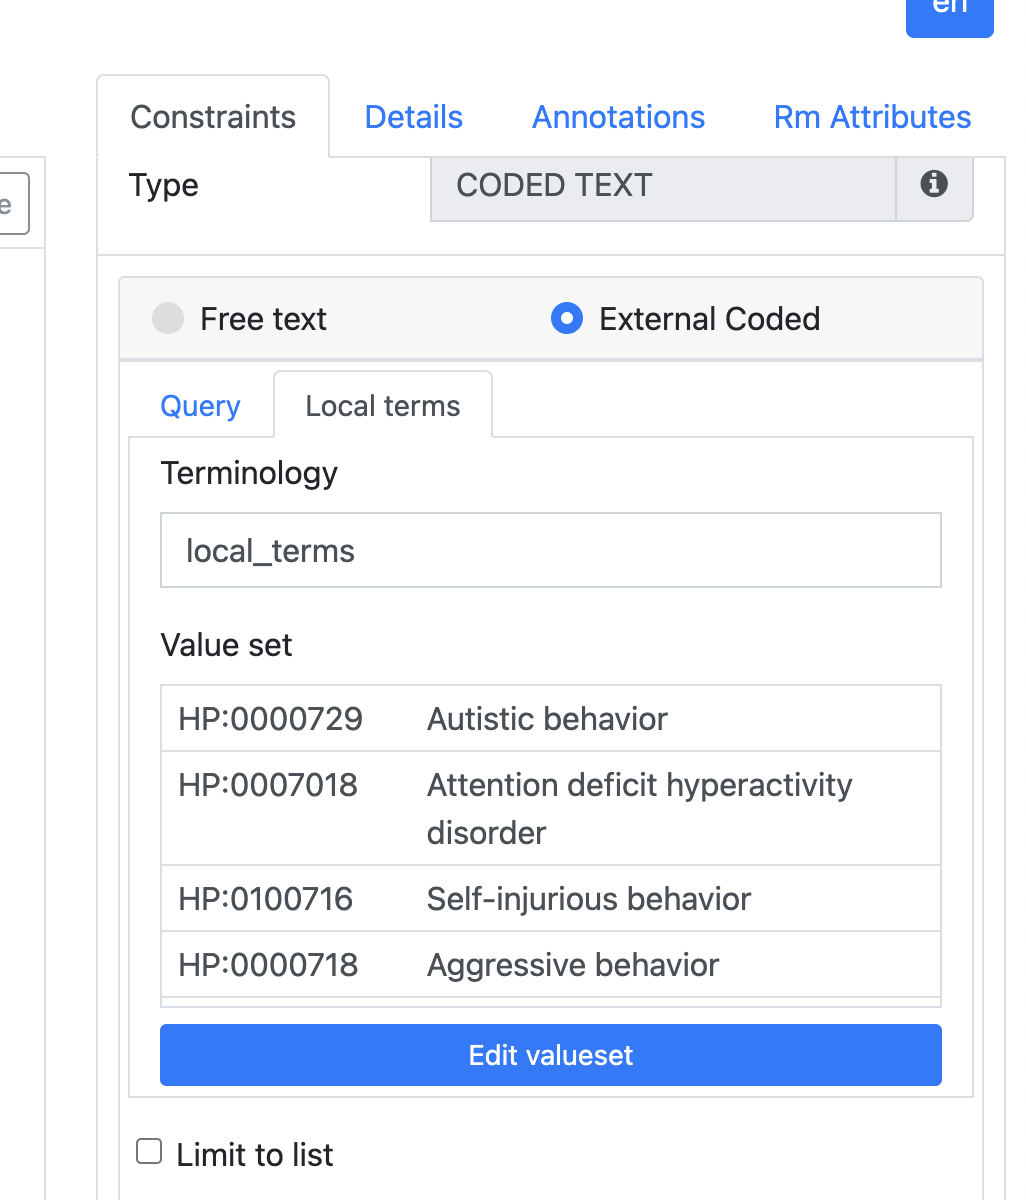Select the HP:0000729 Autistic behavior entry
1026x1200 pixels.
tap(550, 718)
